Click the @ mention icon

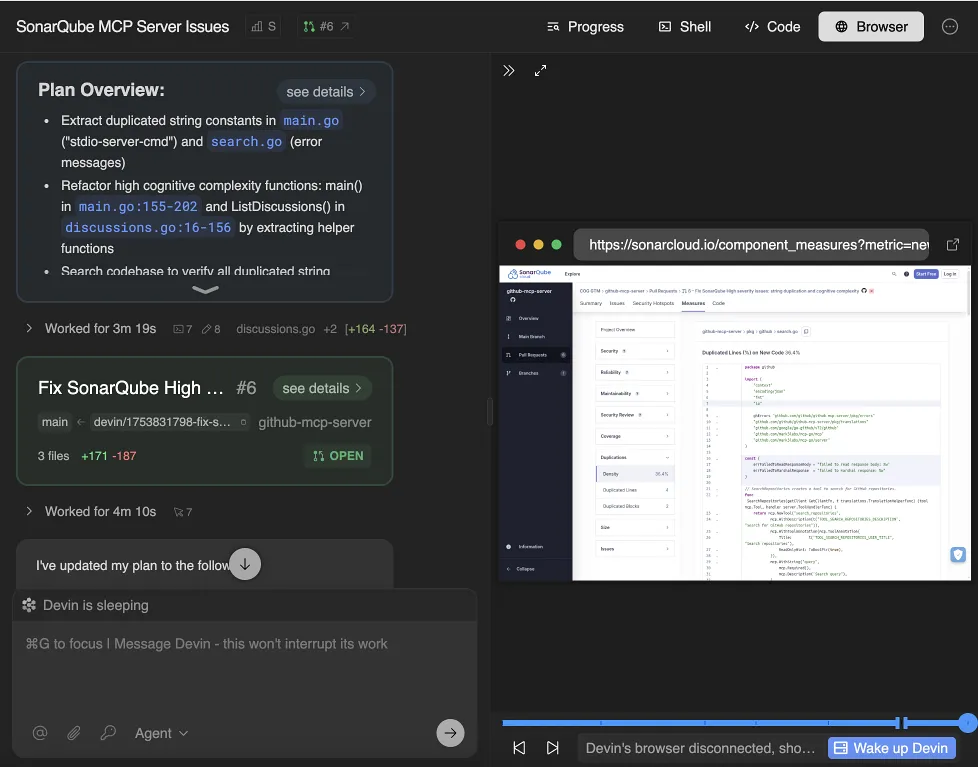40,733
